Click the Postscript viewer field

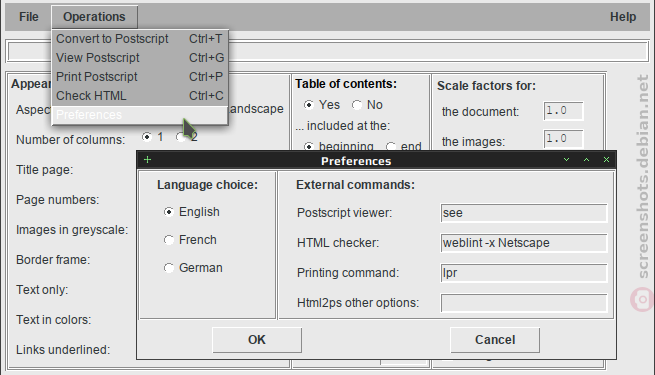point(523,213)
